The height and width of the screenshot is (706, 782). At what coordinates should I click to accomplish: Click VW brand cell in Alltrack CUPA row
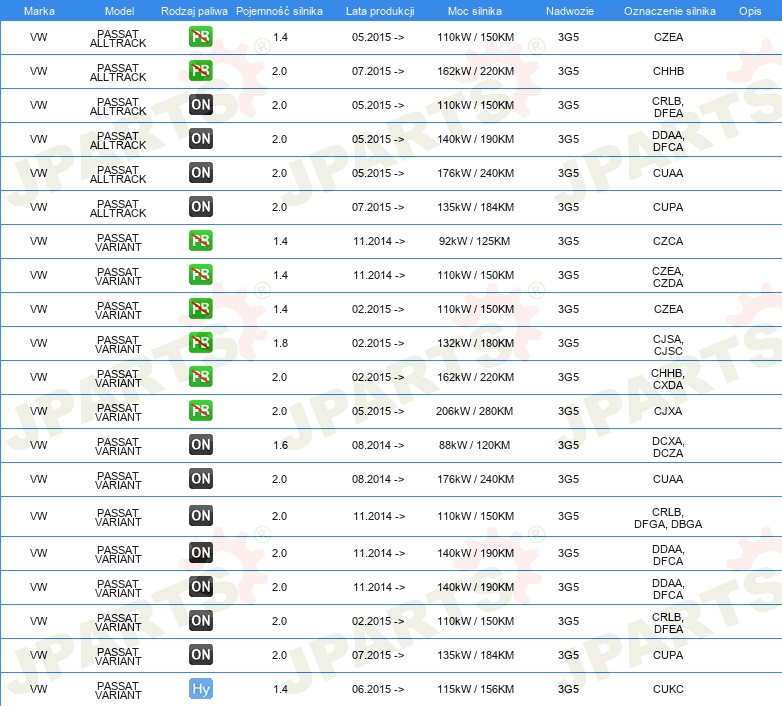pyautogui.click(x=38, y=207)
